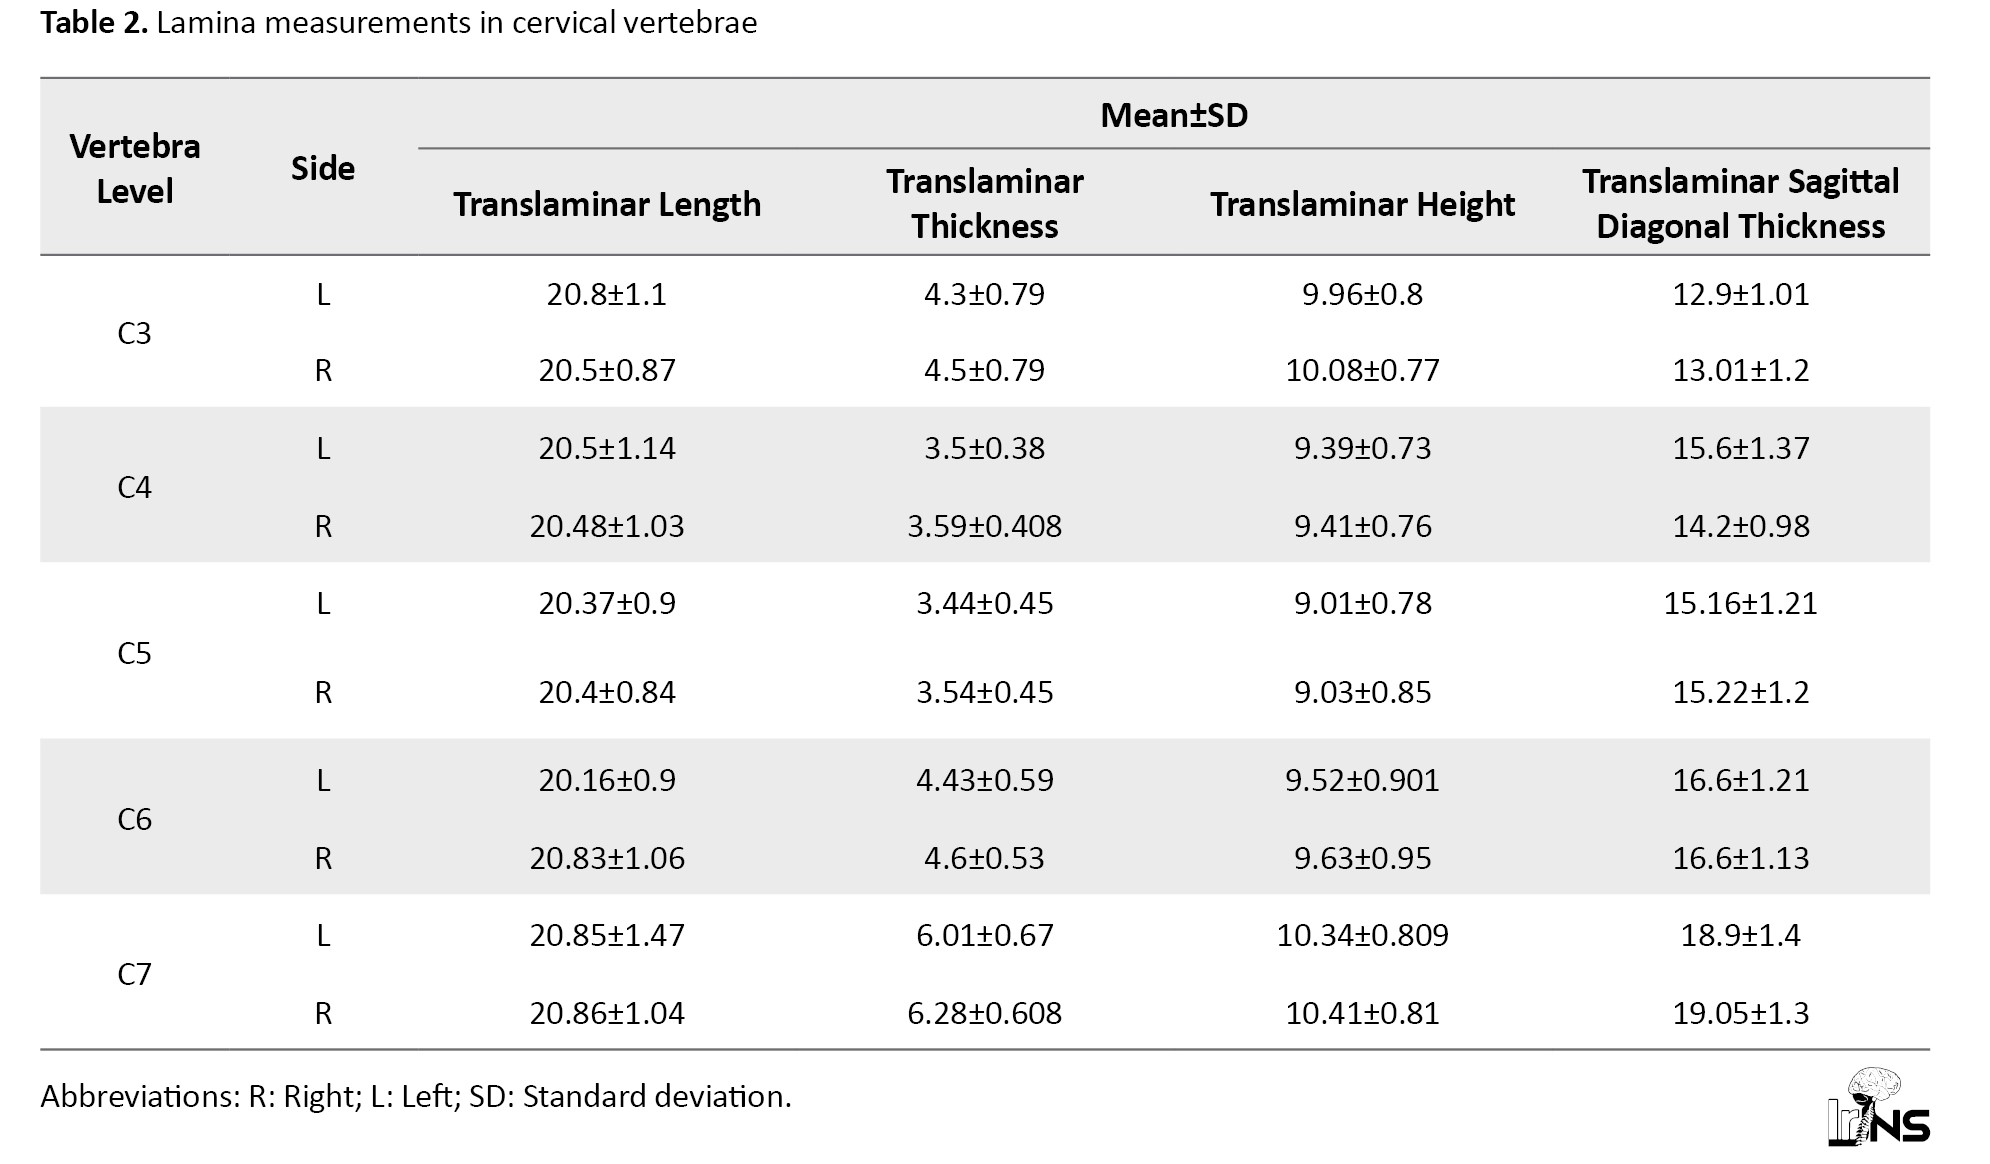Image resolution: width=1990 pixels, height=1164 pixels.
Task: Select the Translaminar Length column header
Action: coord(607,204)
